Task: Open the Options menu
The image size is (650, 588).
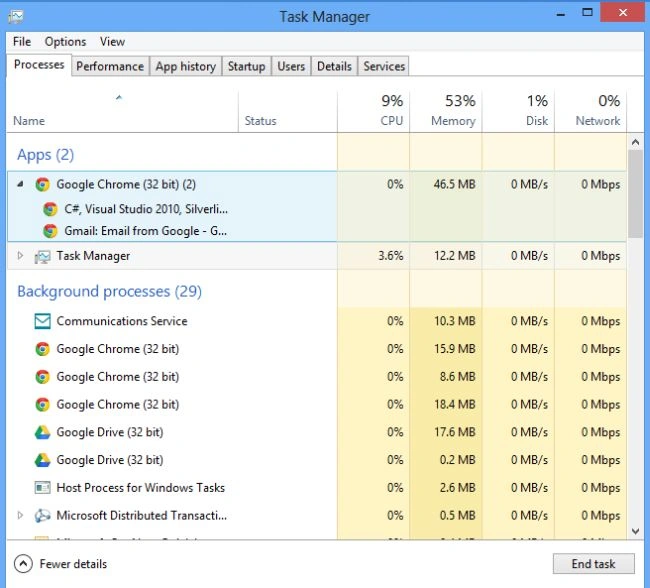Action: click(x=65, y=41)
